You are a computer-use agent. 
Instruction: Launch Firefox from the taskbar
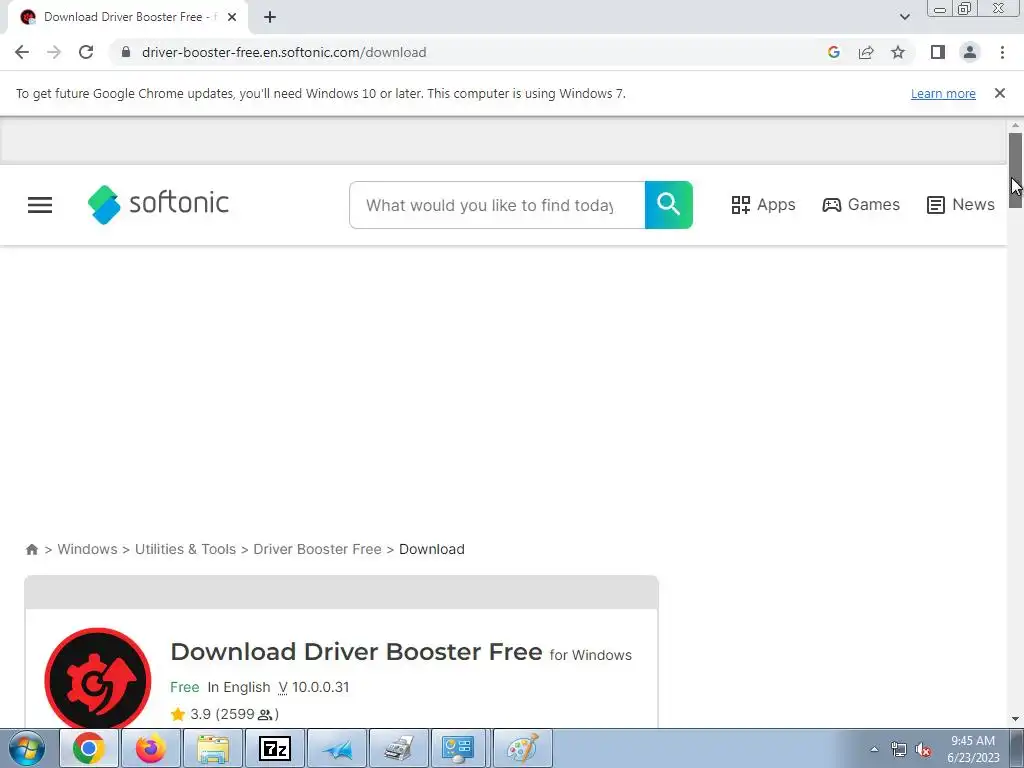click(x=151, y=748)
